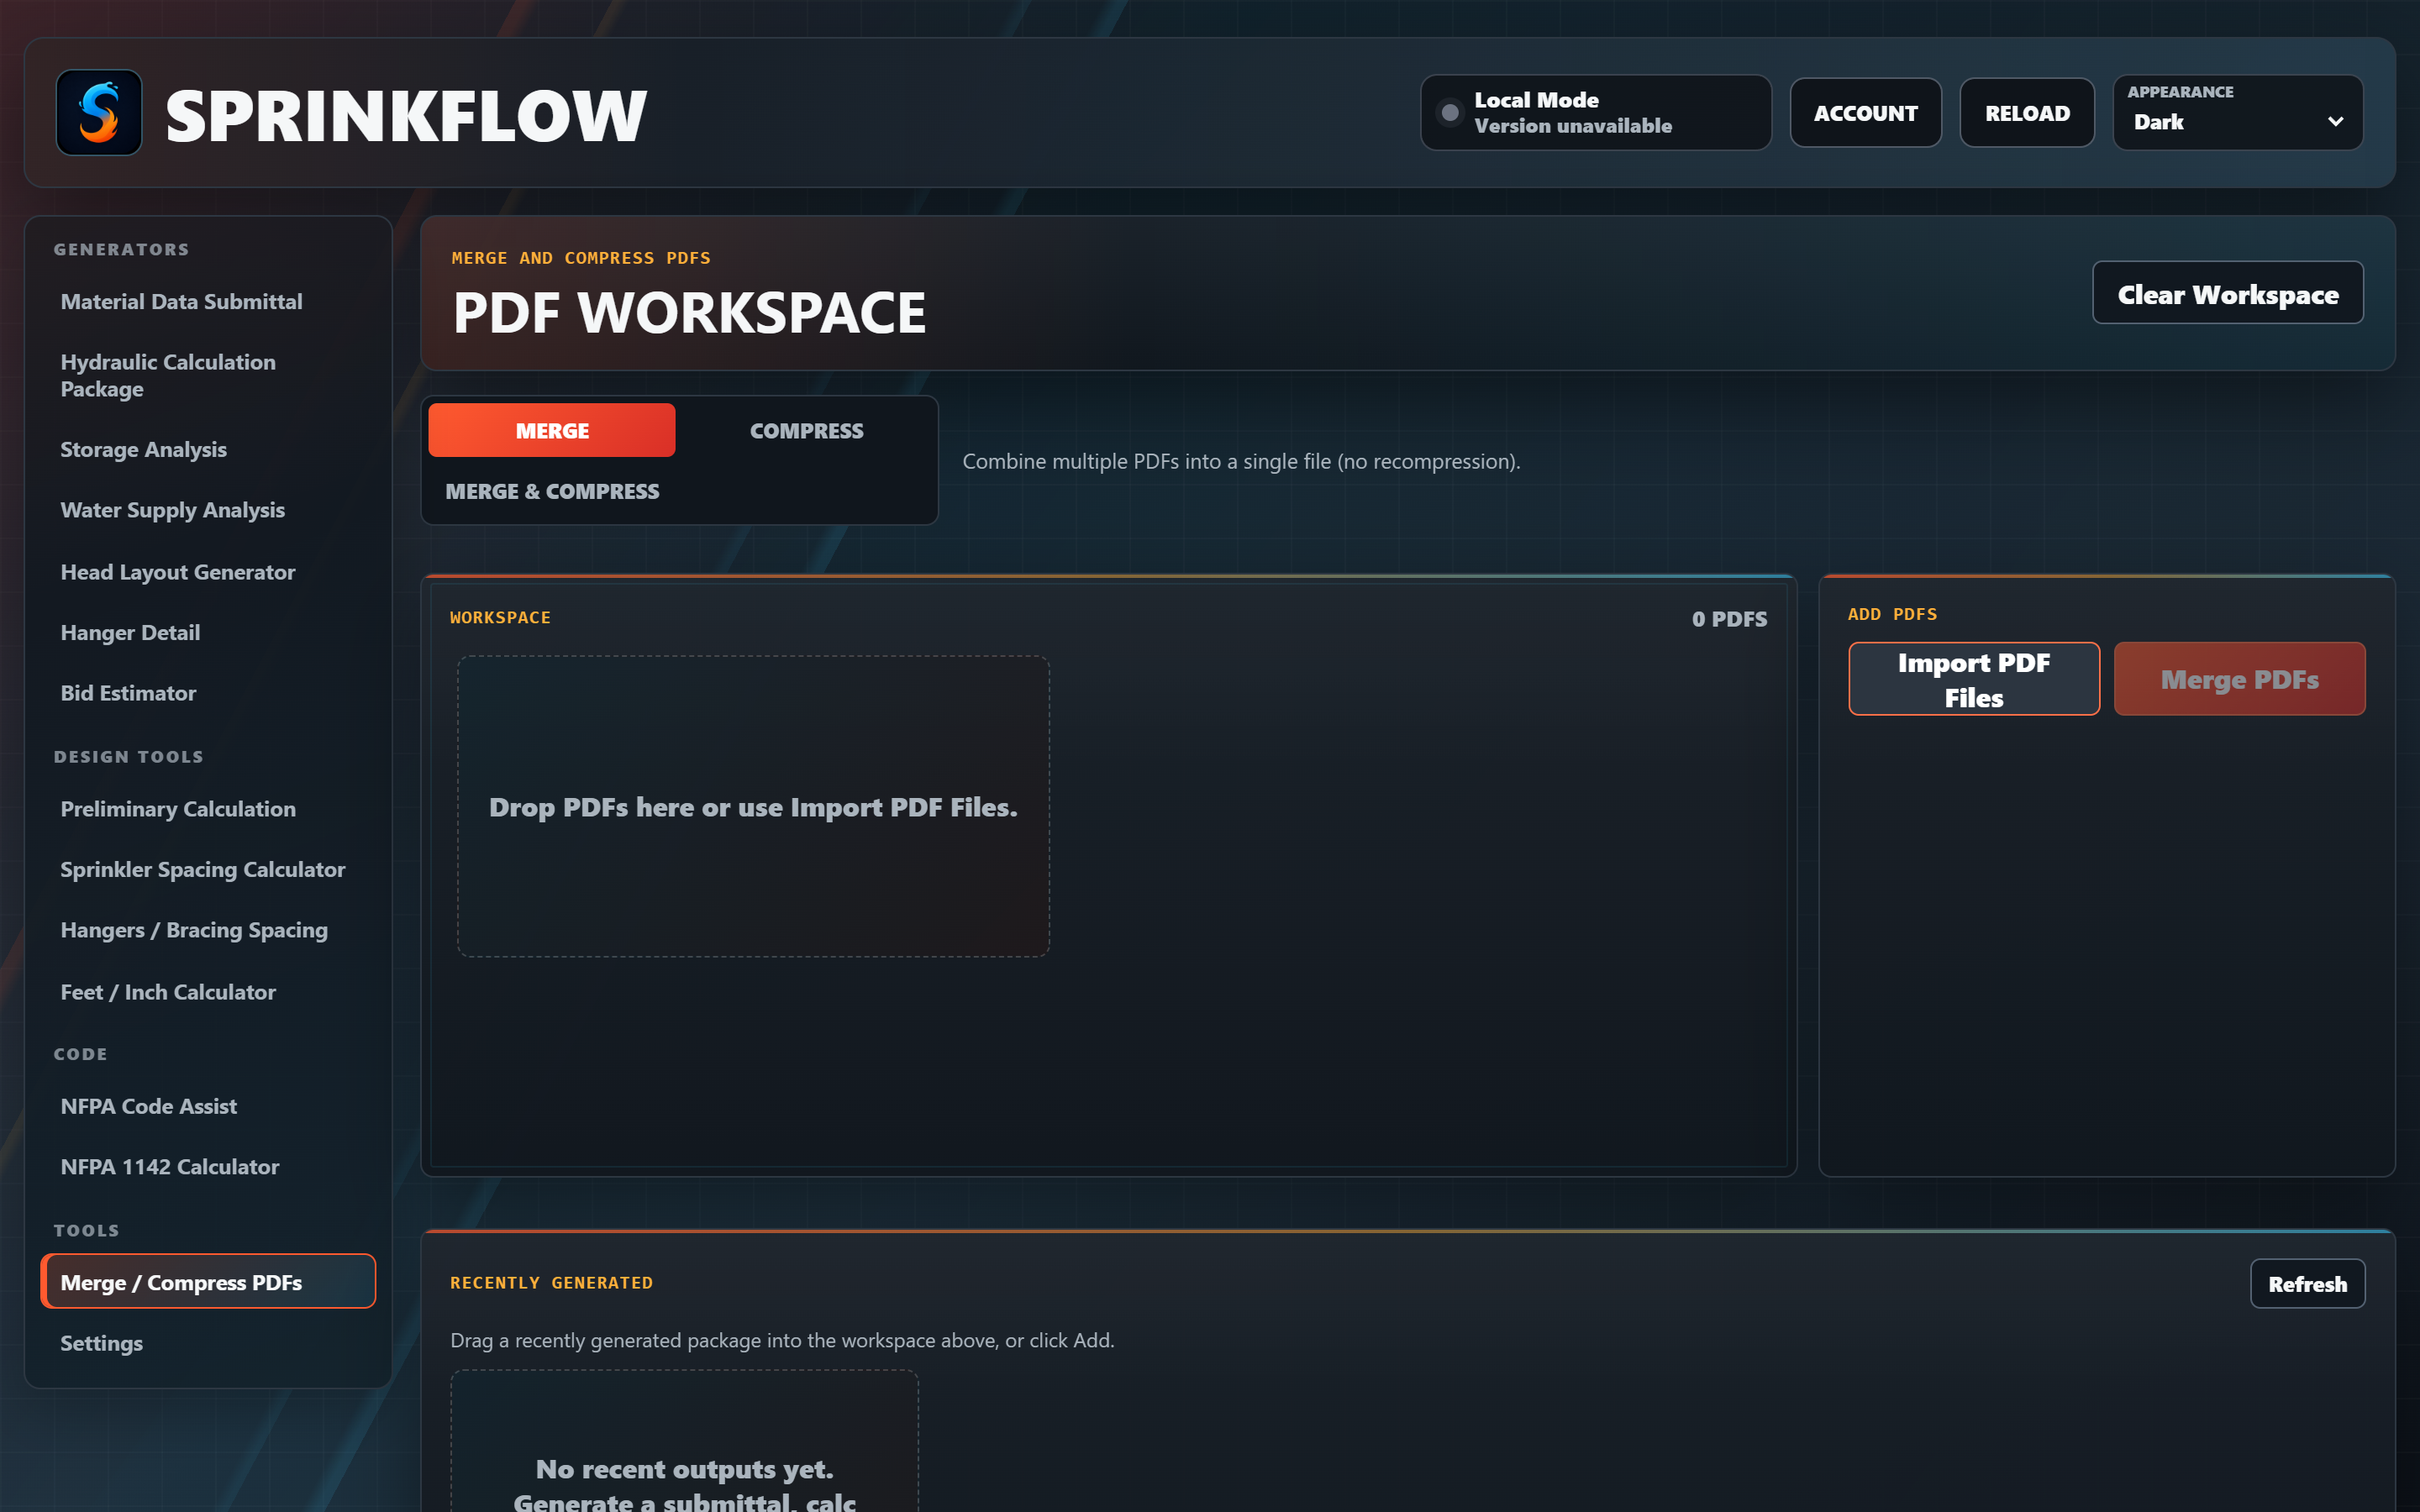
Task: Click Clear Workspace button
Action: point(2227,294)
